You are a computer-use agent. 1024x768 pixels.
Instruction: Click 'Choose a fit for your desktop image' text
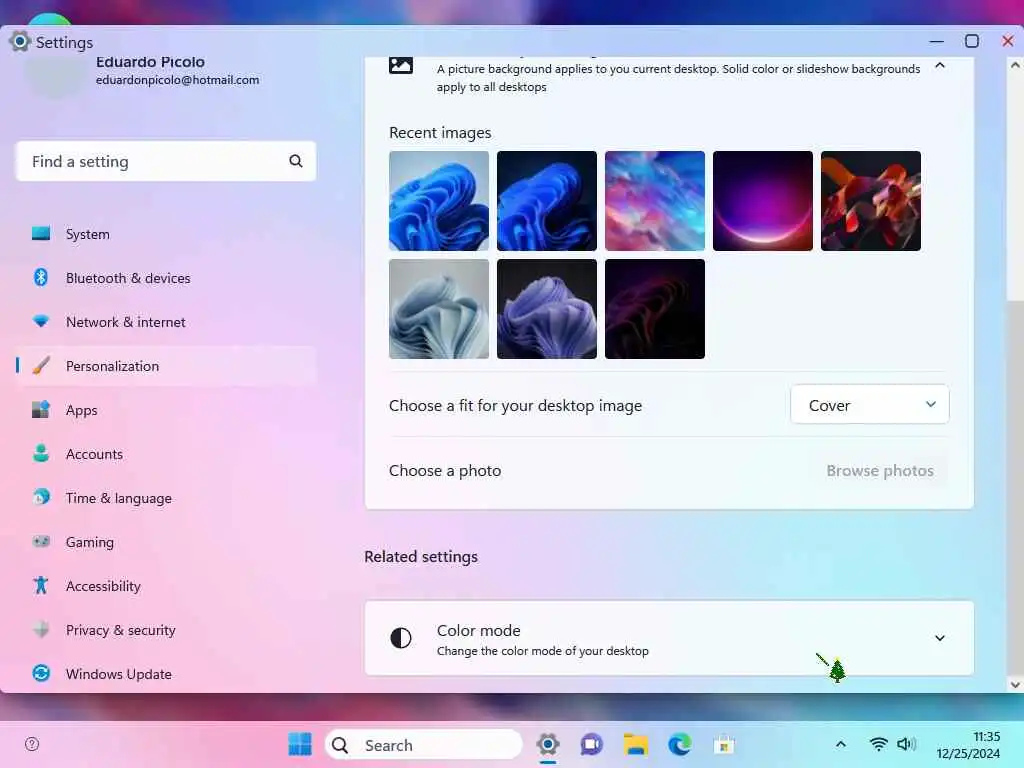pos(515,406)
